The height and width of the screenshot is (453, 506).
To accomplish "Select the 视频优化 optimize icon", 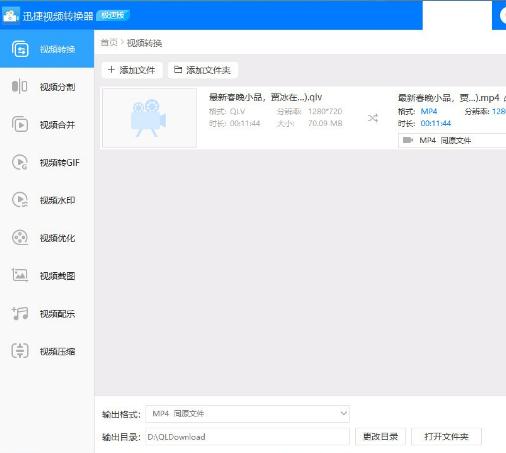I will coord(20,238).
